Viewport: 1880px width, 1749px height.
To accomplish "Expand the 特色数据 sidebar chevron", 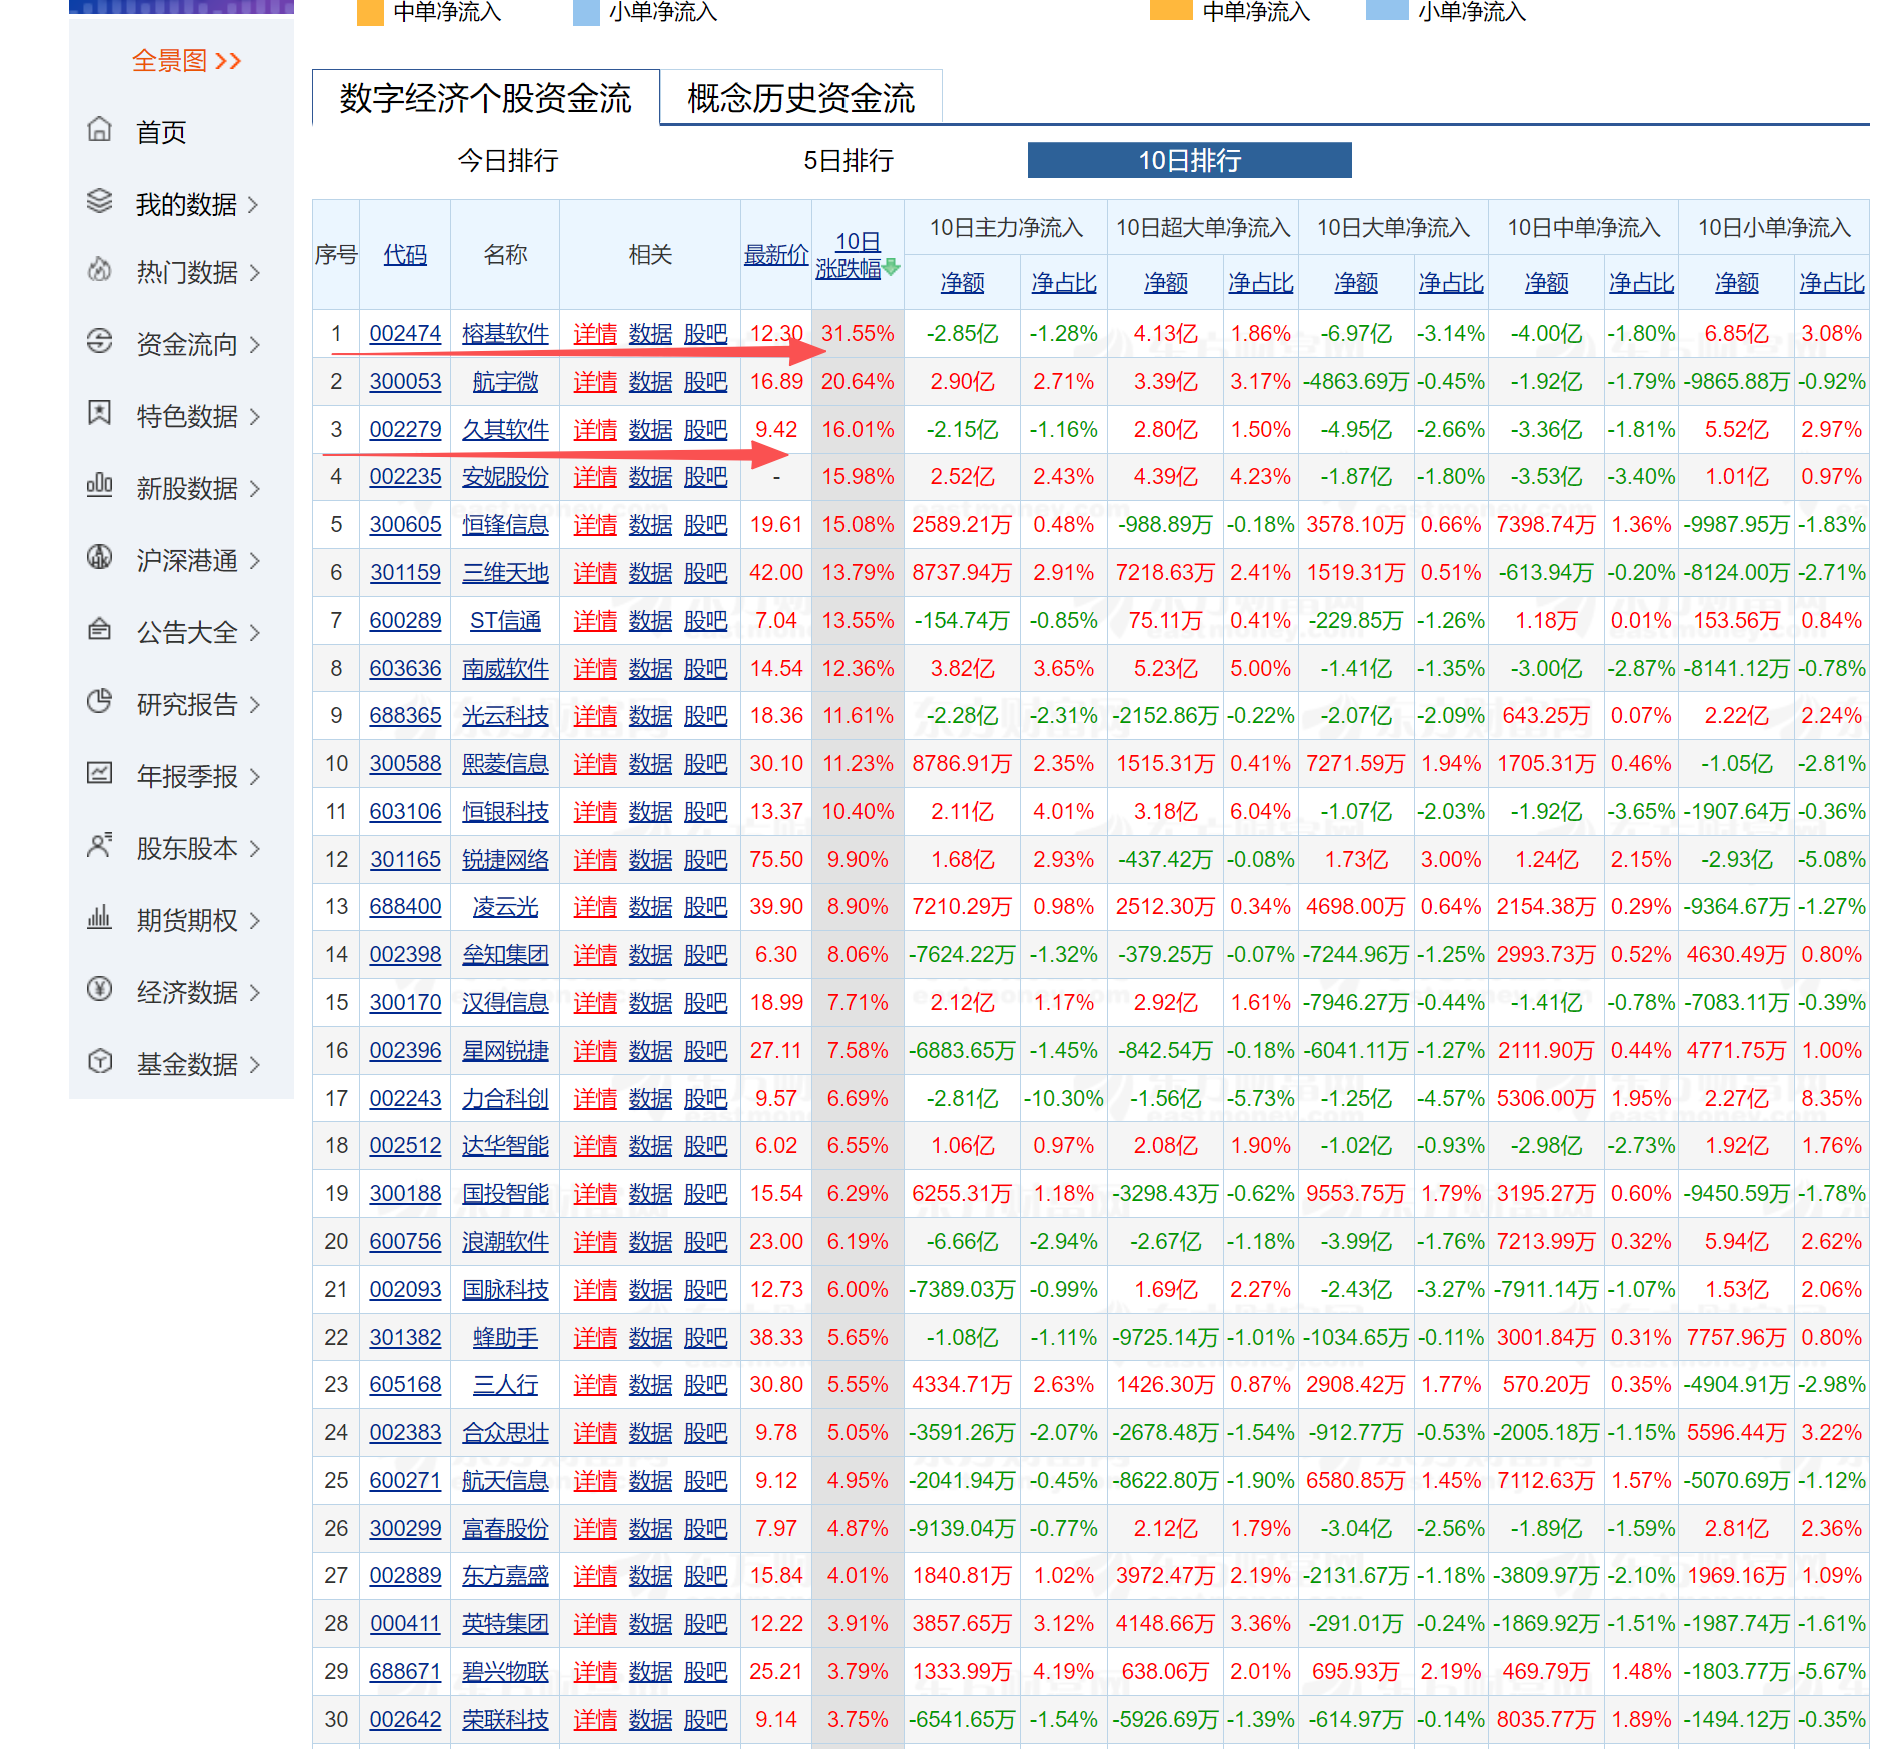I will point(253,417).
